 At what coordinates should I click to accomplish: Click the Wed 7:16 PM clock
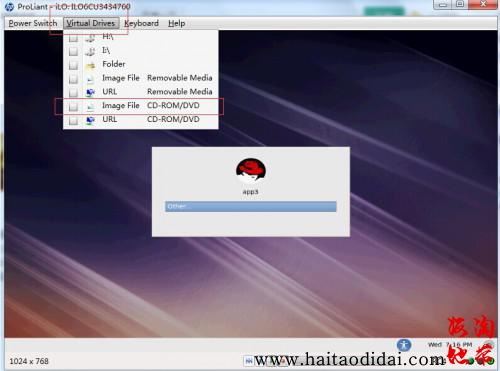(450, 344)
